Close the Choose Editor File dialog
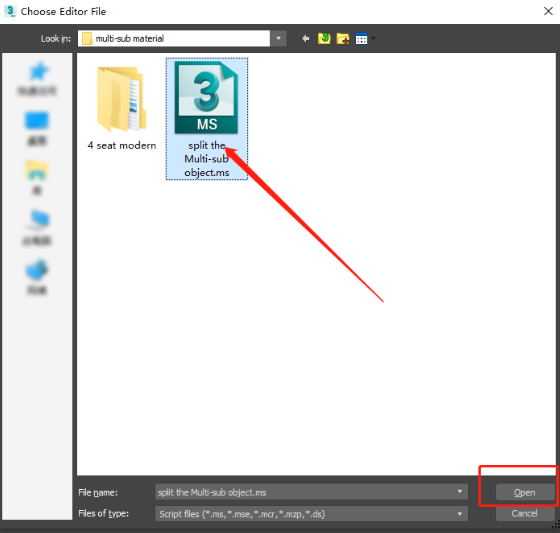Screen dimensions: 560x533 [x=549, y=11]
